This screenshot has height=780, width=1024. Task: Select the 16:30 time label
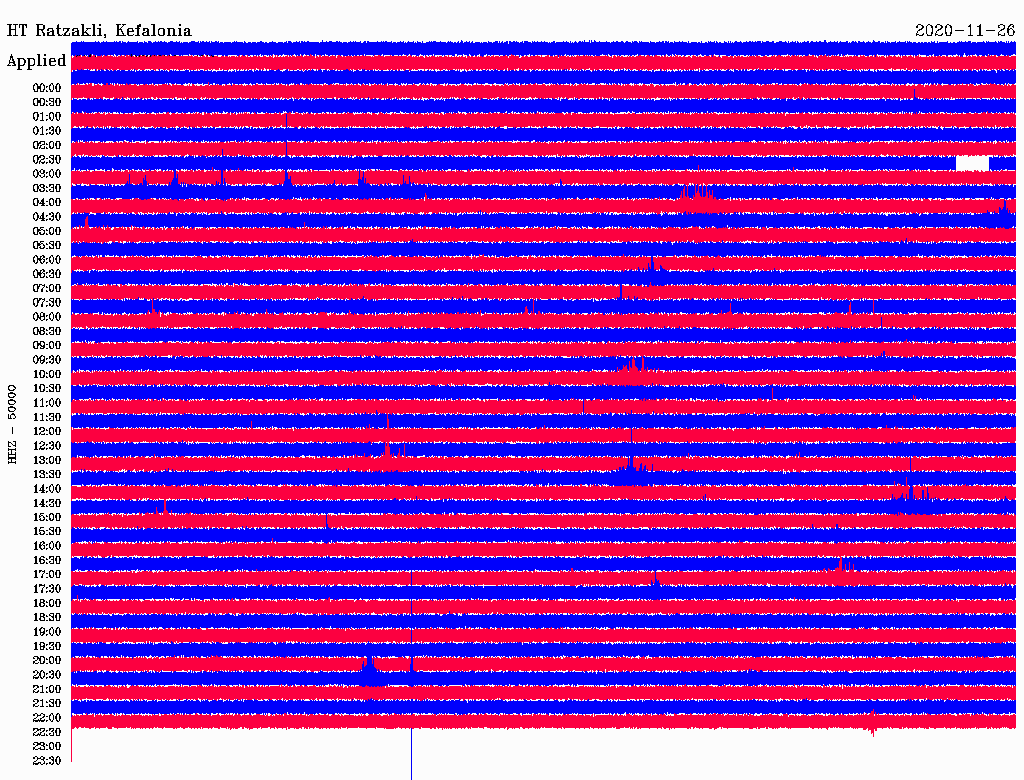pos(47,560)
